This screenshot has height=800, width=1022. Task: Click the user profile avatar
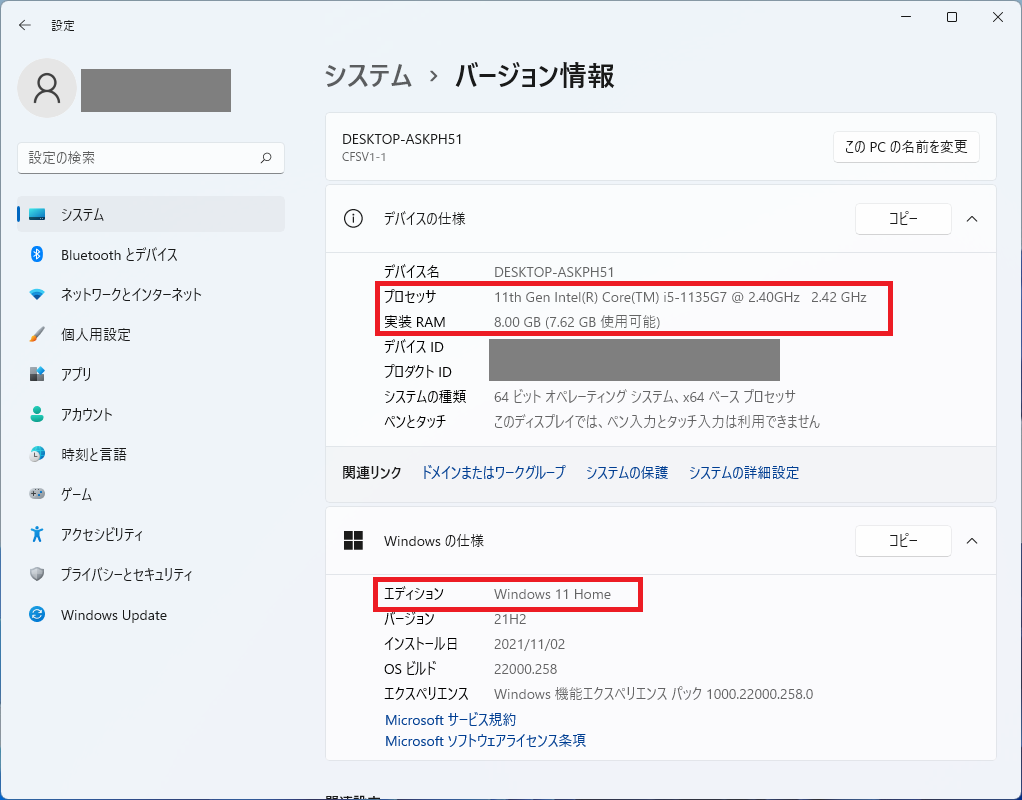(47, 88)
